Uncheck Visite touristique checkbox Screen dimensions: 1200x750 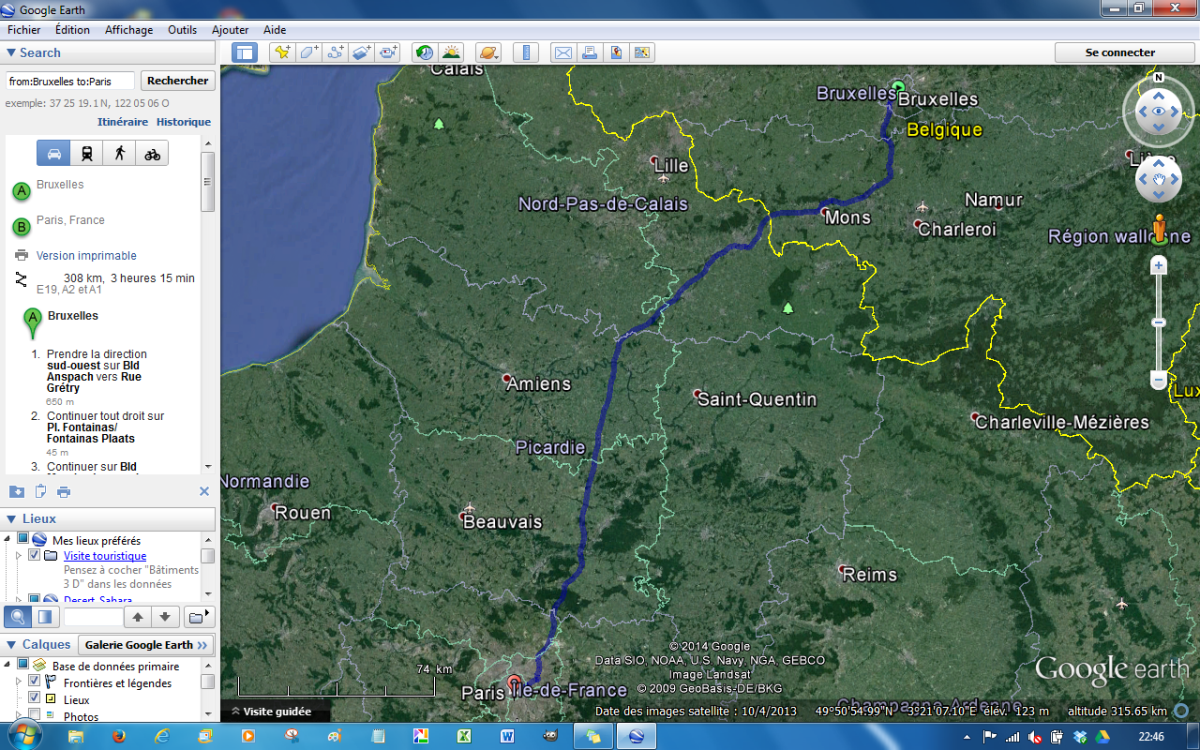[x=34, y=555]
